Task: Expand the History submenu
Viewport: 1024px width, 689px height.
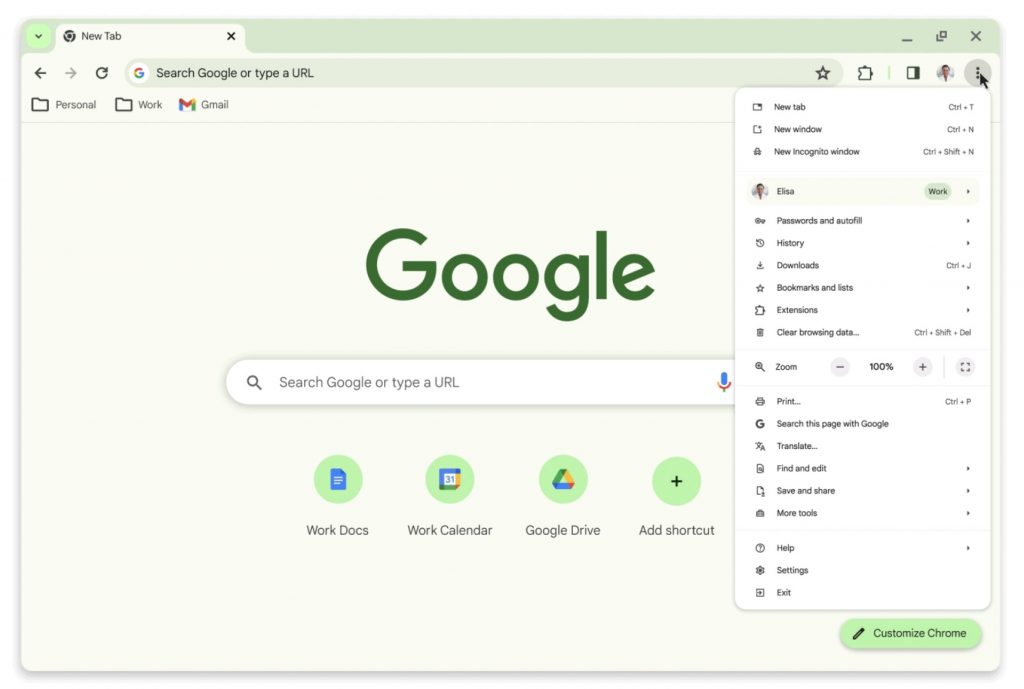Action: (x=790, y=242)
